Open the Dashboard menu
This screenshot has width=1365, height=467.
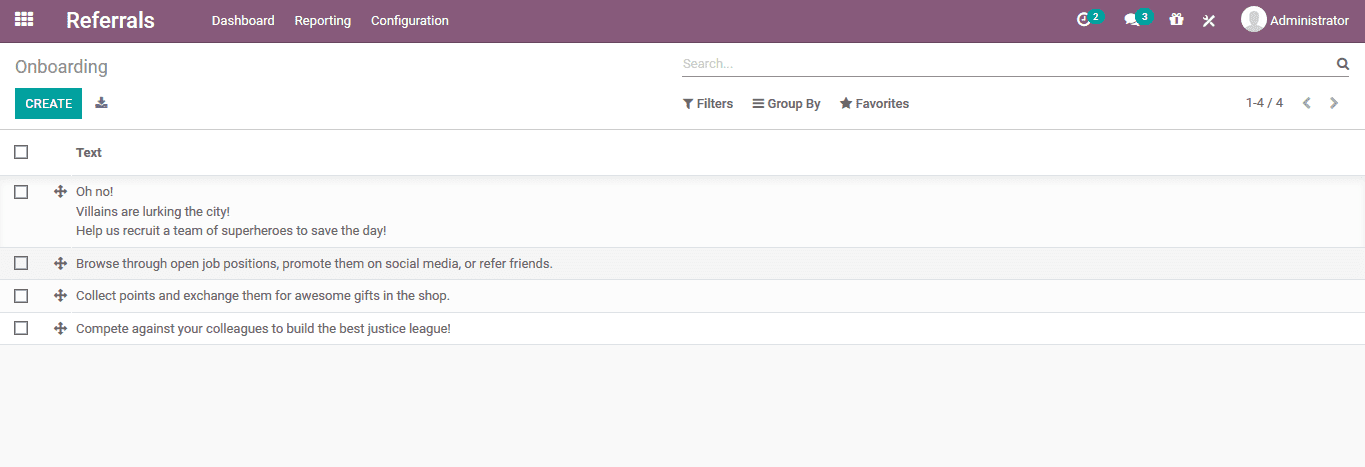(x=243, y=21)
